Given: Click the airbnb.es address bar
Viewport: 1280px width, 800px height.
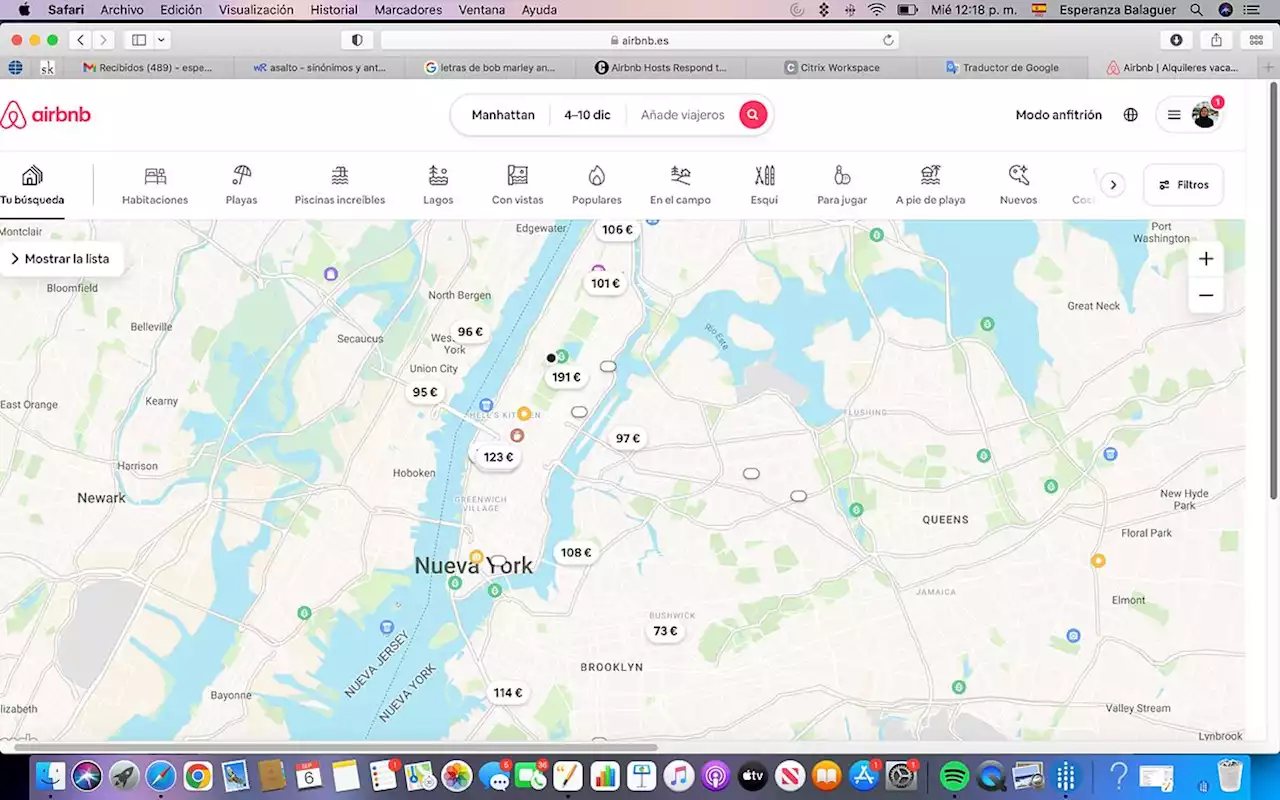Looking at the screenshot, I should pos(640,40).
